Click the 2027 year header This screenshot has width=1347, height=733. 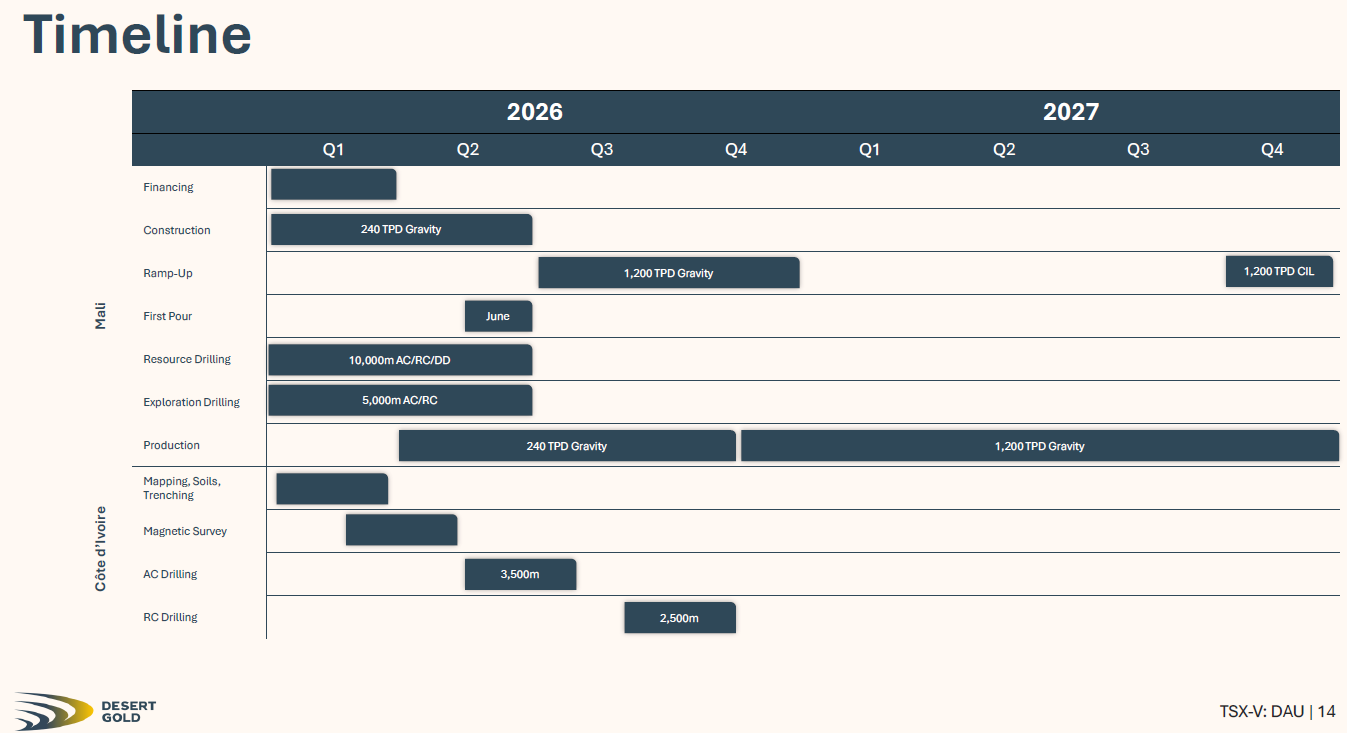(x=1071, y=112)
